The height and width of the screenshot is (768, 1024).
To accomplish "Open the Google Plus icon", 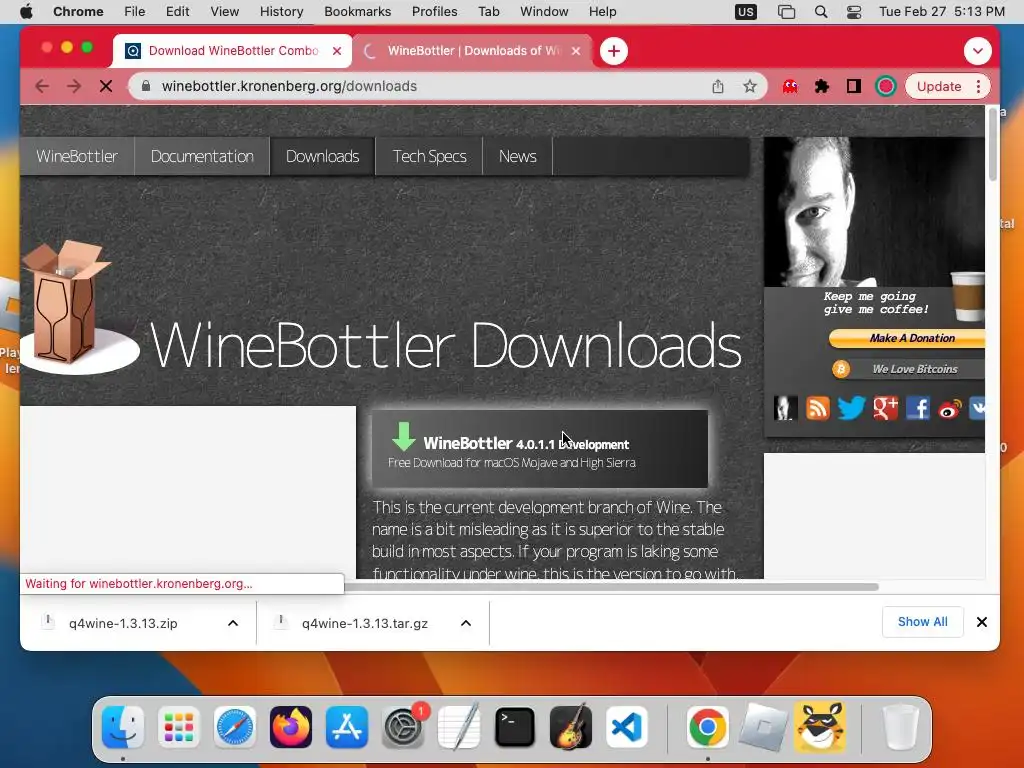I will (x=886, y=408).
